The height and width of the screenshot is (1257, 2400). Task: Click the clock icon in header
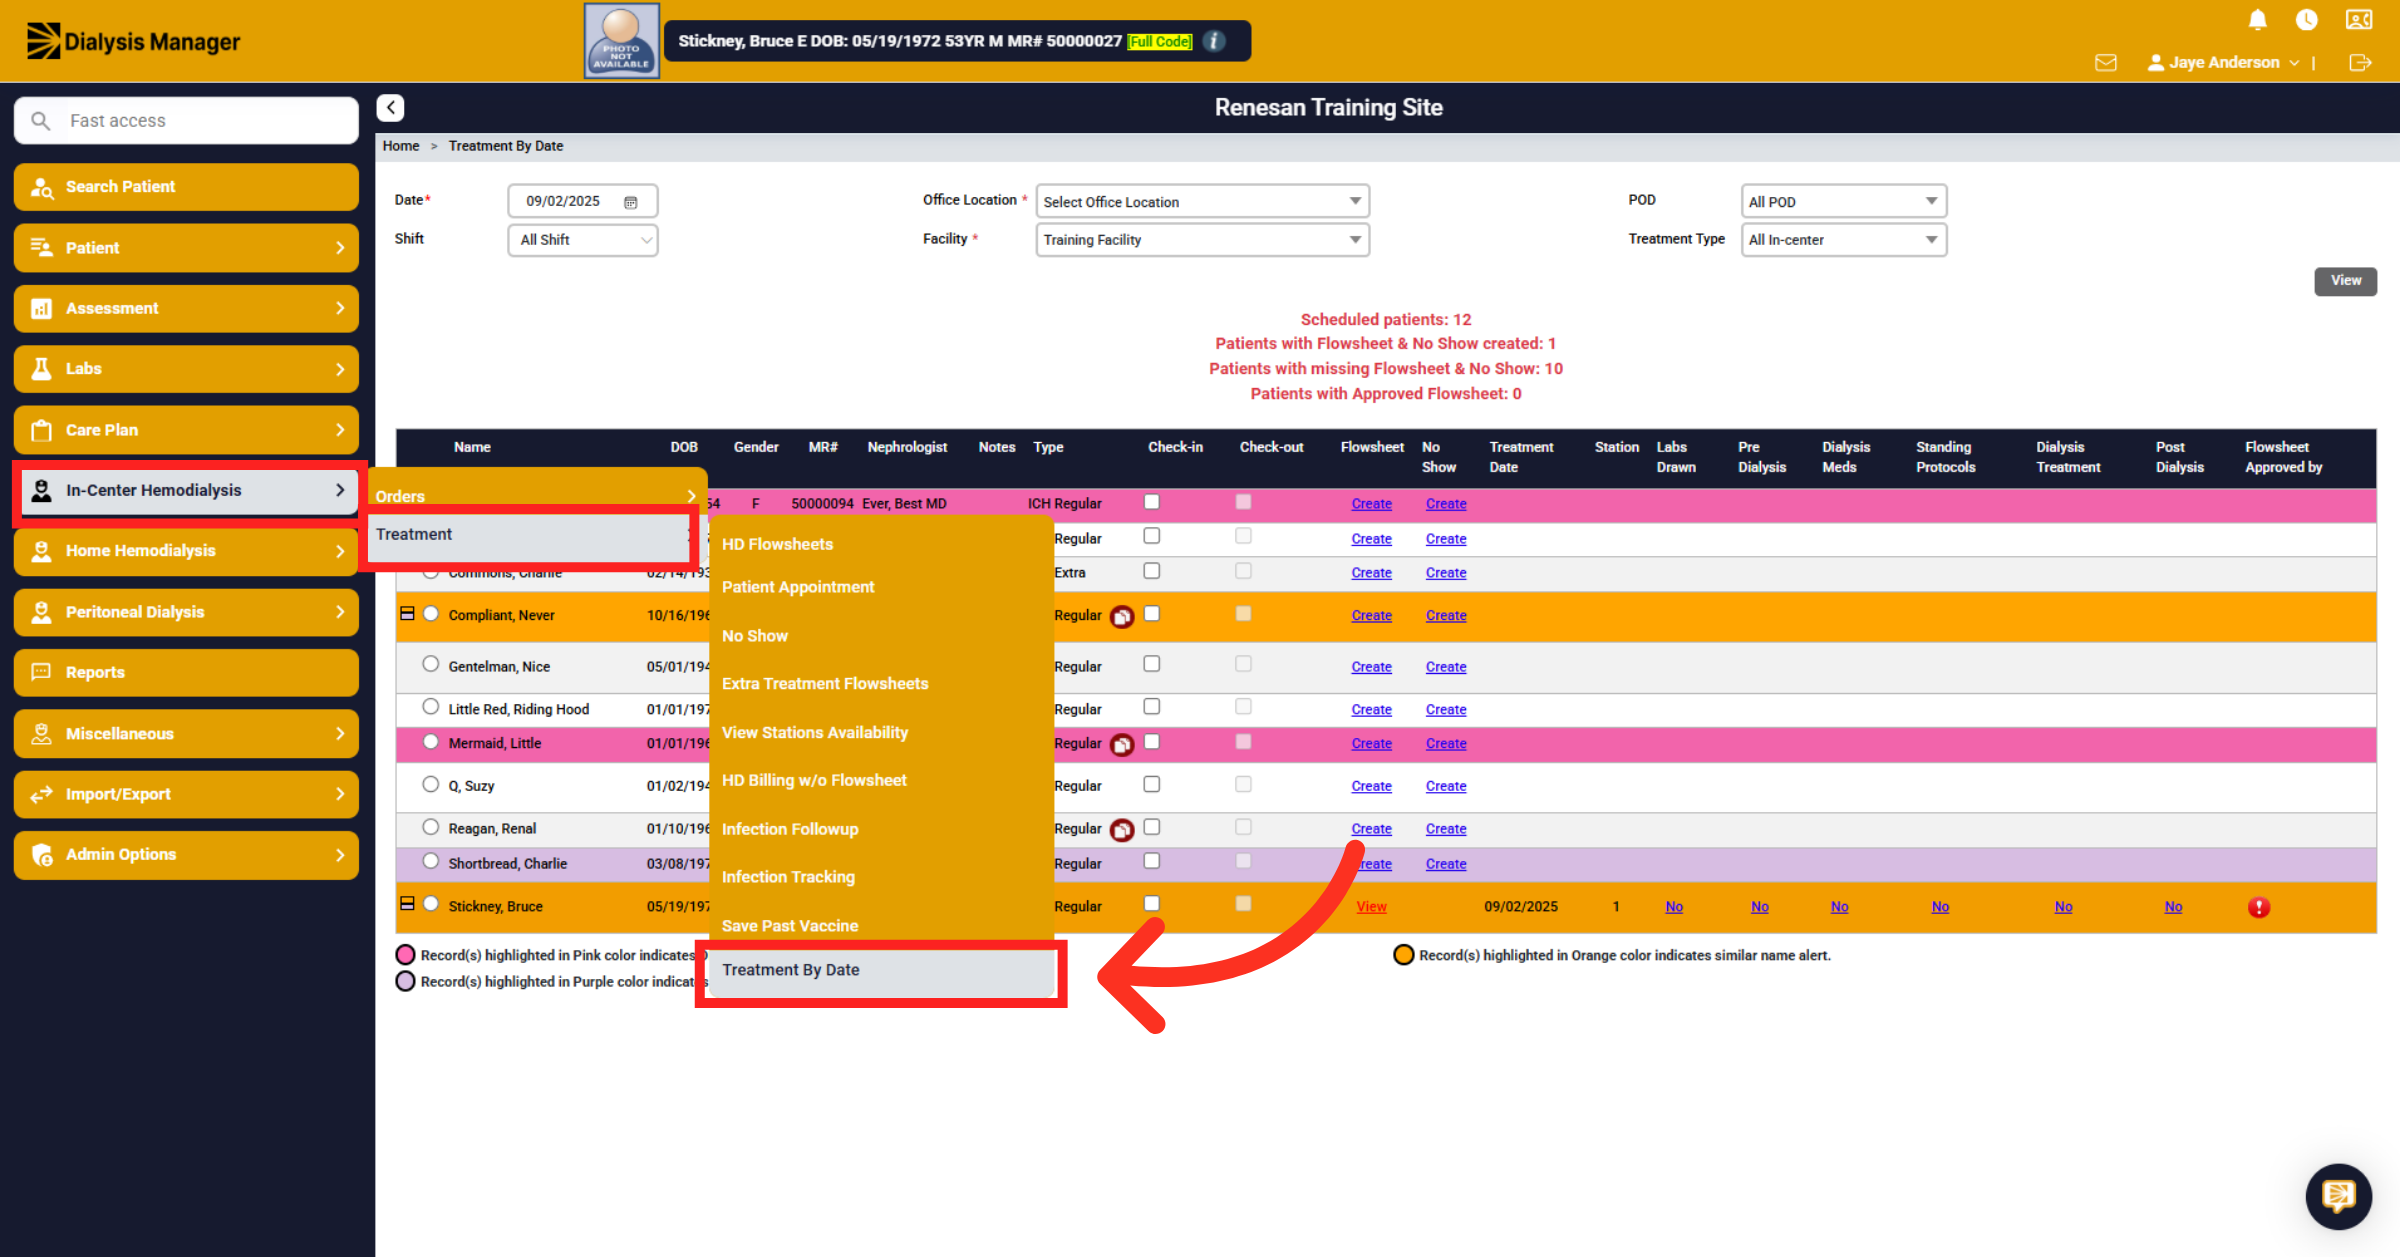[2307, 20]
